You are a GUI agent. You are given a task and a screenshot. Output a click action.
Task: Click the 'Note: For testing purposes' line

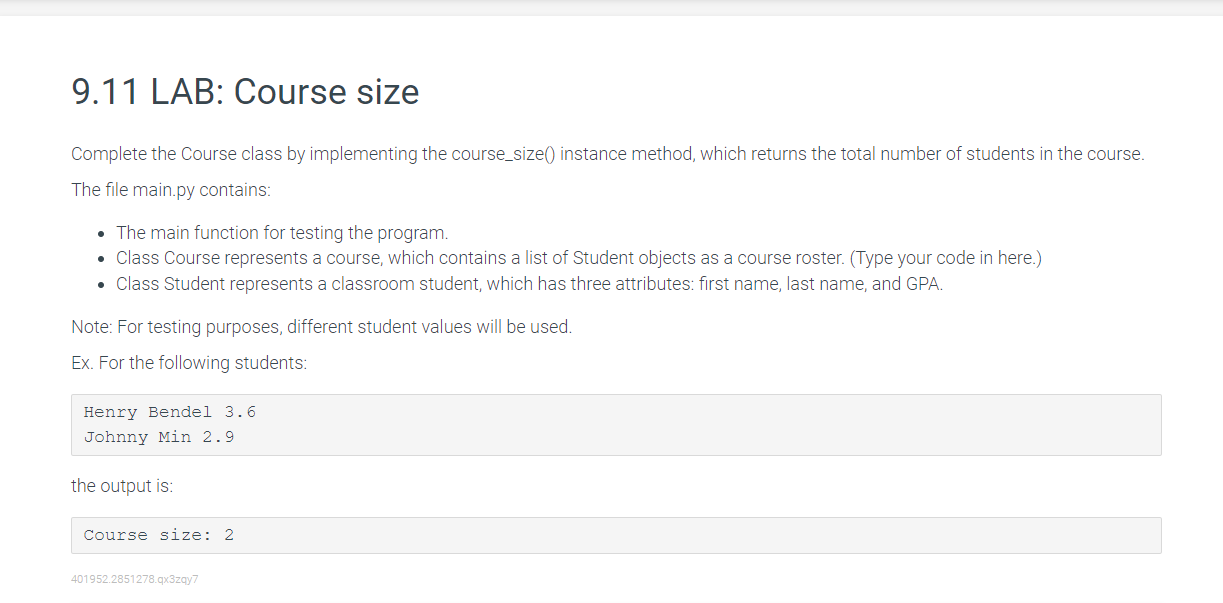[322, 327]
